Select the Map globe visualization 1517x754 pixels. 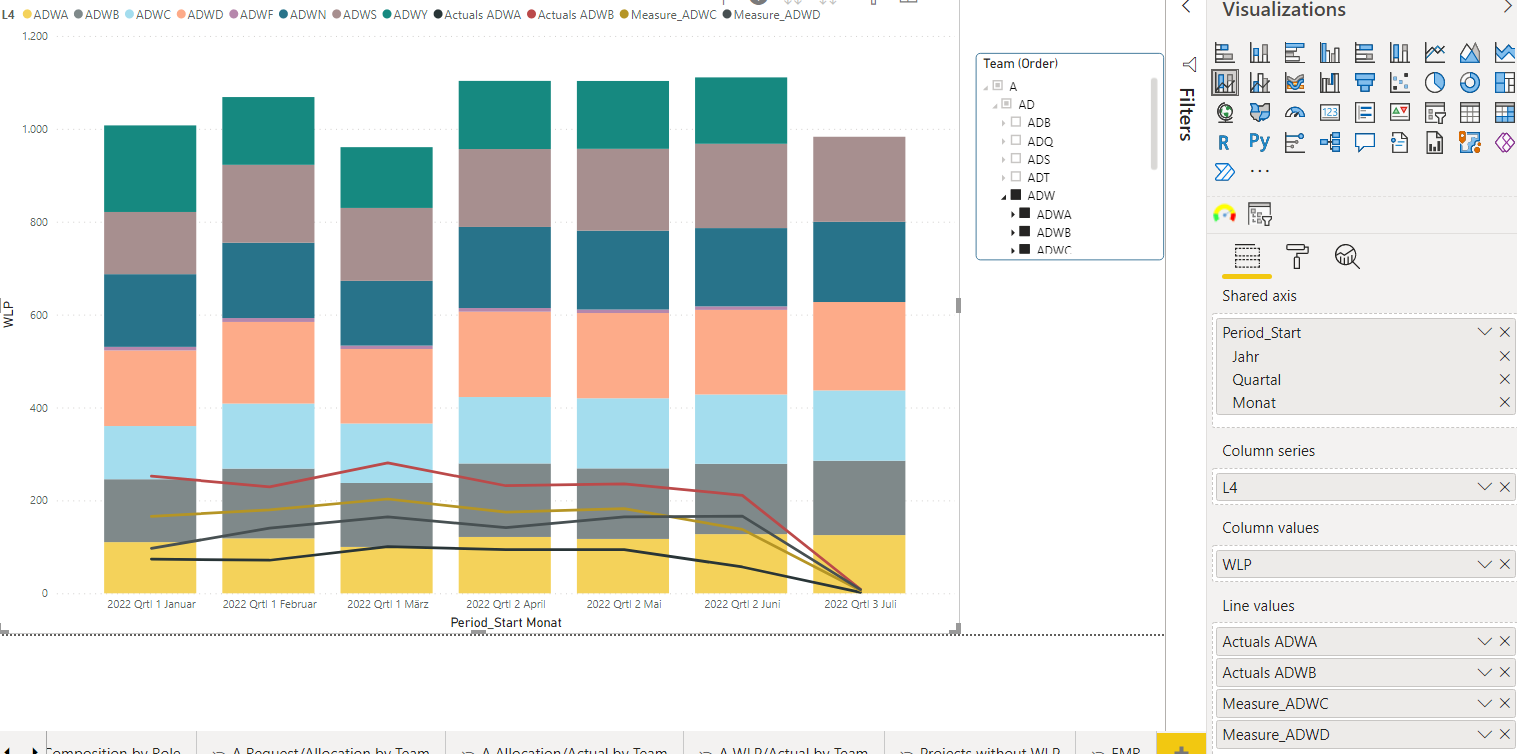(1224, 112)
